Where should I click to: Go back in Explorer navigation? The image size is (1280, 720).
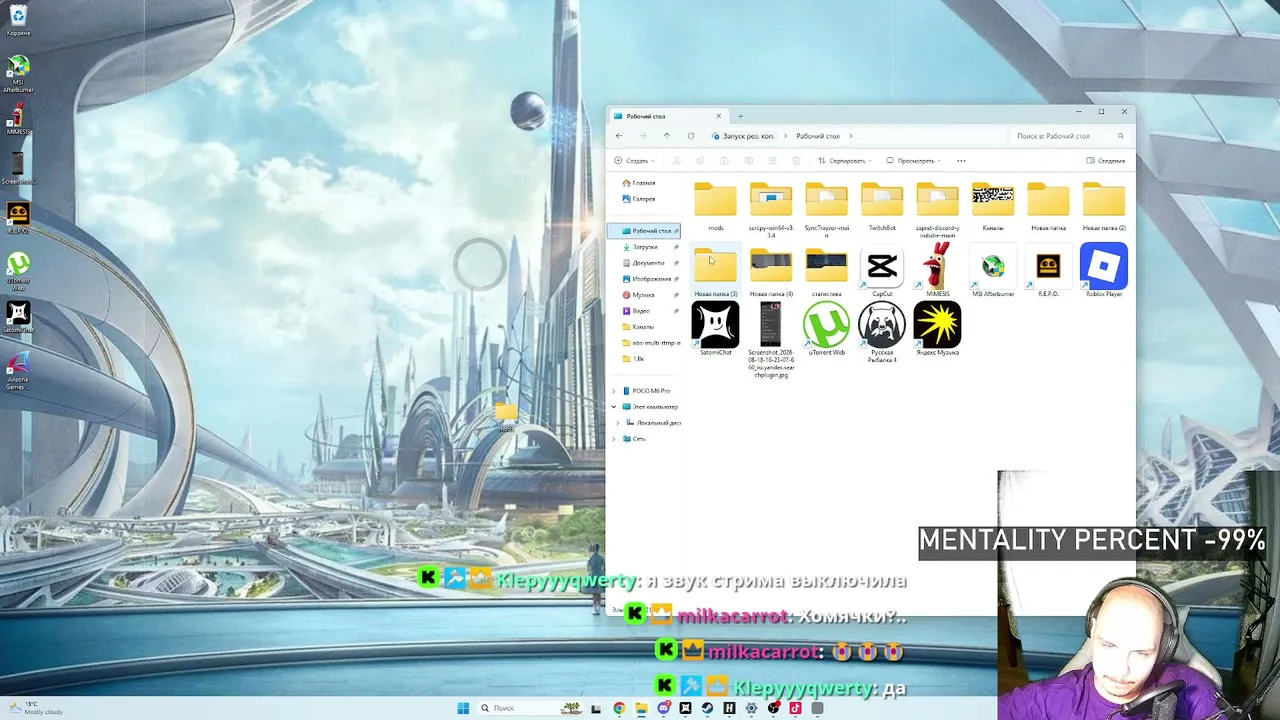tap(619, 136)
